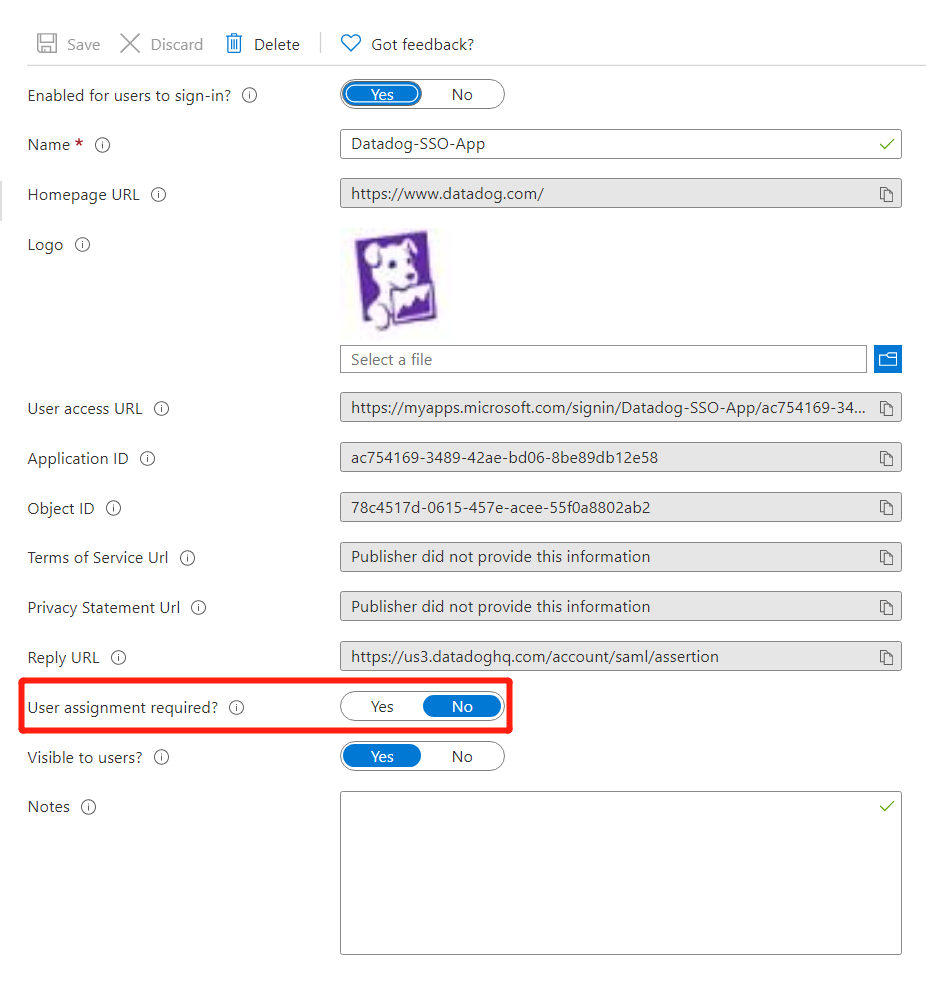Copy the Application ID

[886, 459]
